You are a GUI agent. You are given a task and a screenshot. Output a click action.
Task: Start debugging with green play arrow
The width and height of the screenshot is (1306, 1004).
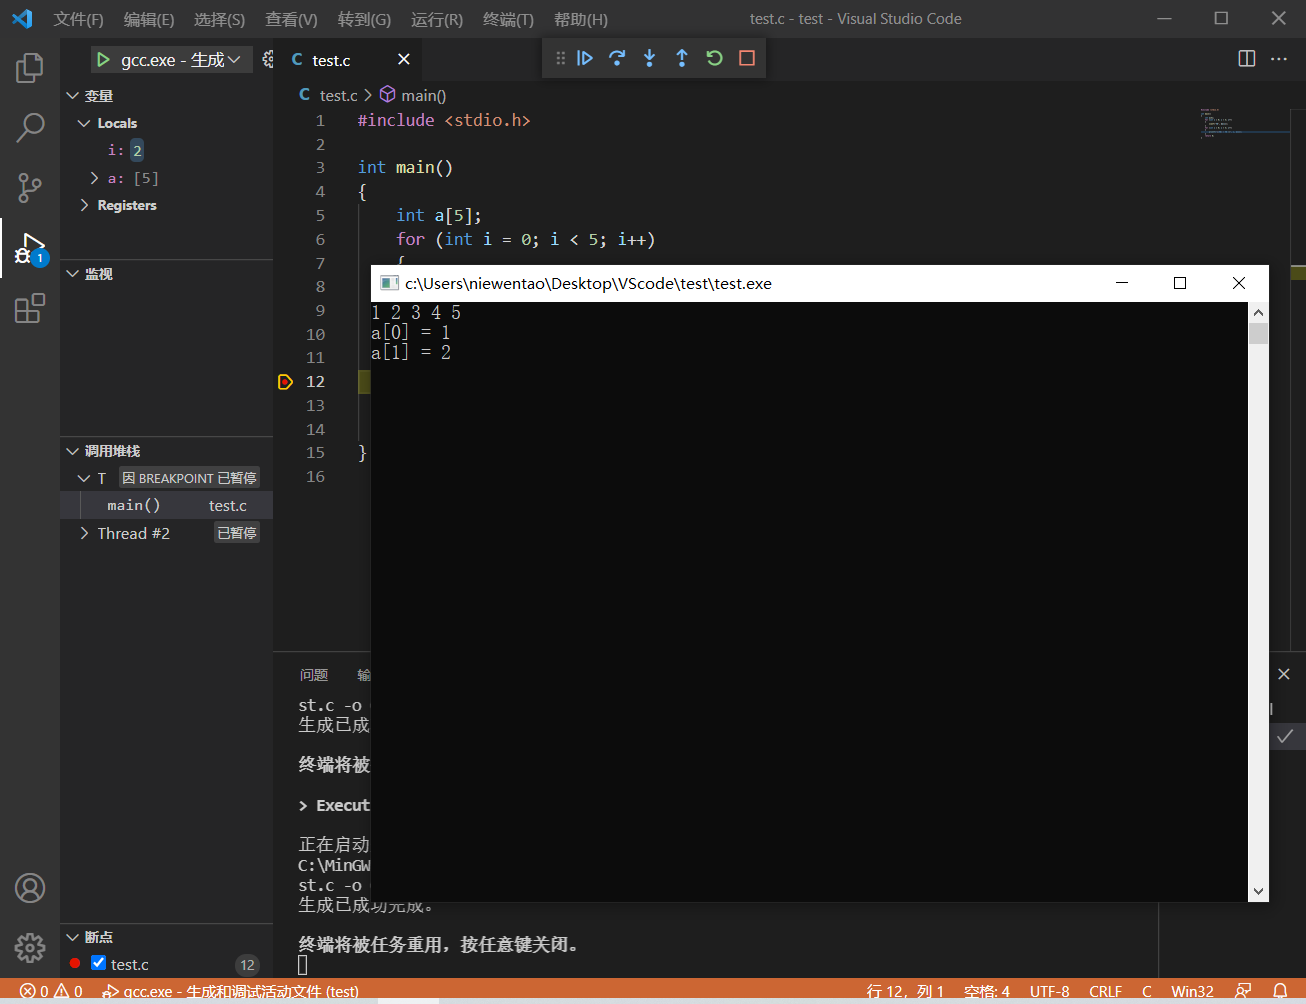pos(103,60)
